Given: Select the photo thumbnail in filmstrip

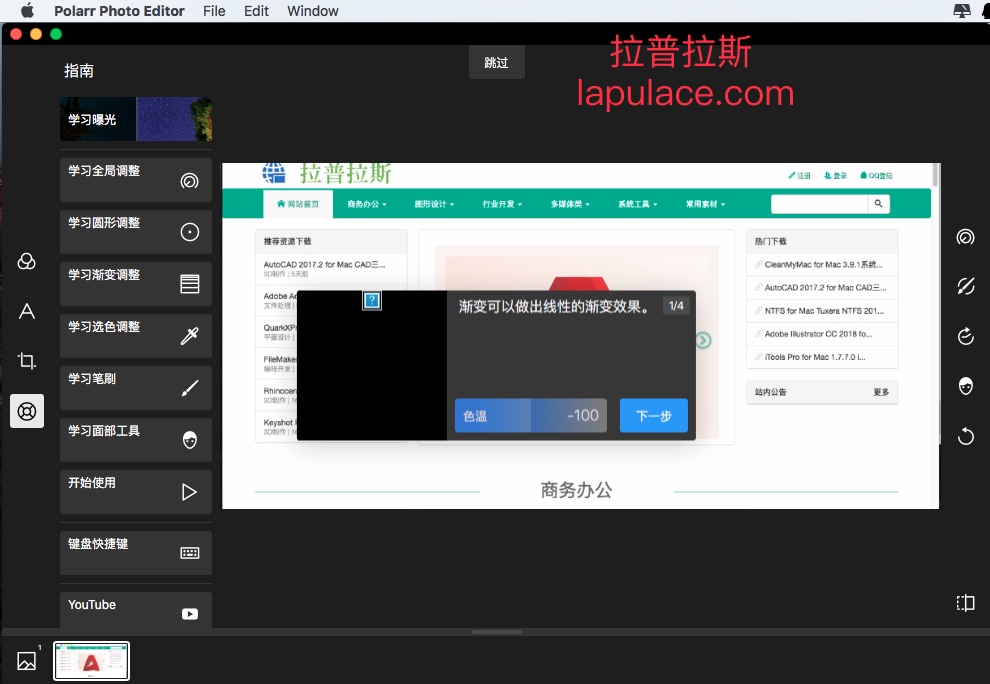Looking at the screenshot, I should tap(92, 661).
